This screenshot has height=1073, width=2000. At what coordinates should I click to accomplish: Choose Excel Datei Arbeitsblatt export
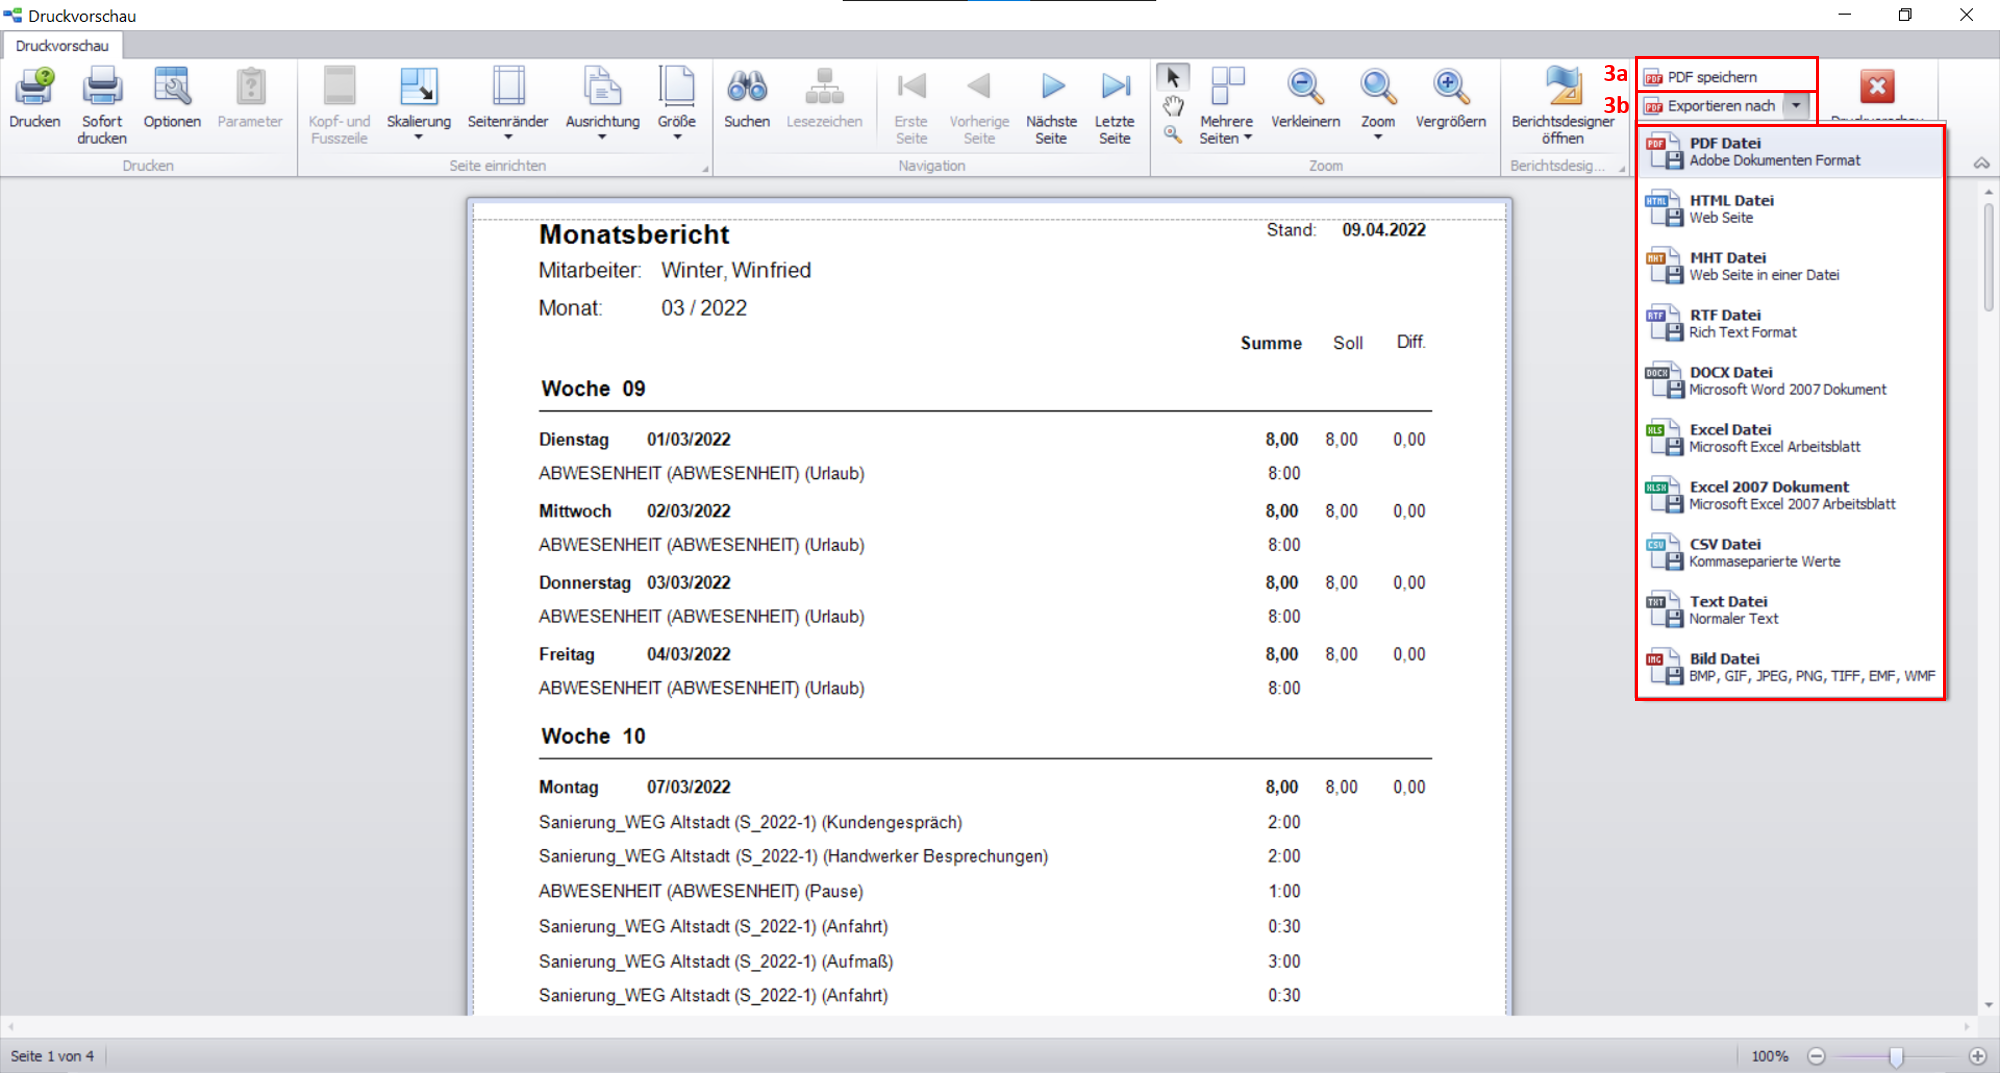(x=1790, y=438)
